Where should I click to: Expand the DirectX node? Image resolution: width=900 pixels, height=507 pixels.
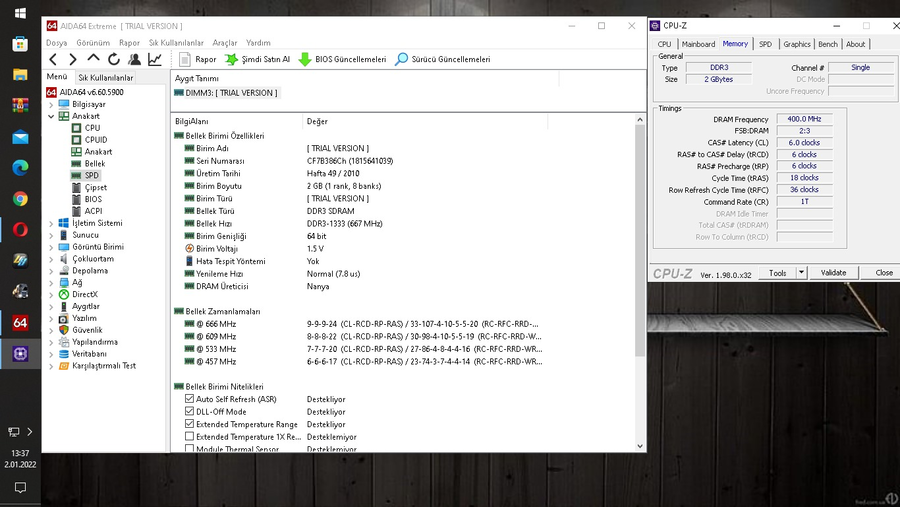[x=51, y=295]
